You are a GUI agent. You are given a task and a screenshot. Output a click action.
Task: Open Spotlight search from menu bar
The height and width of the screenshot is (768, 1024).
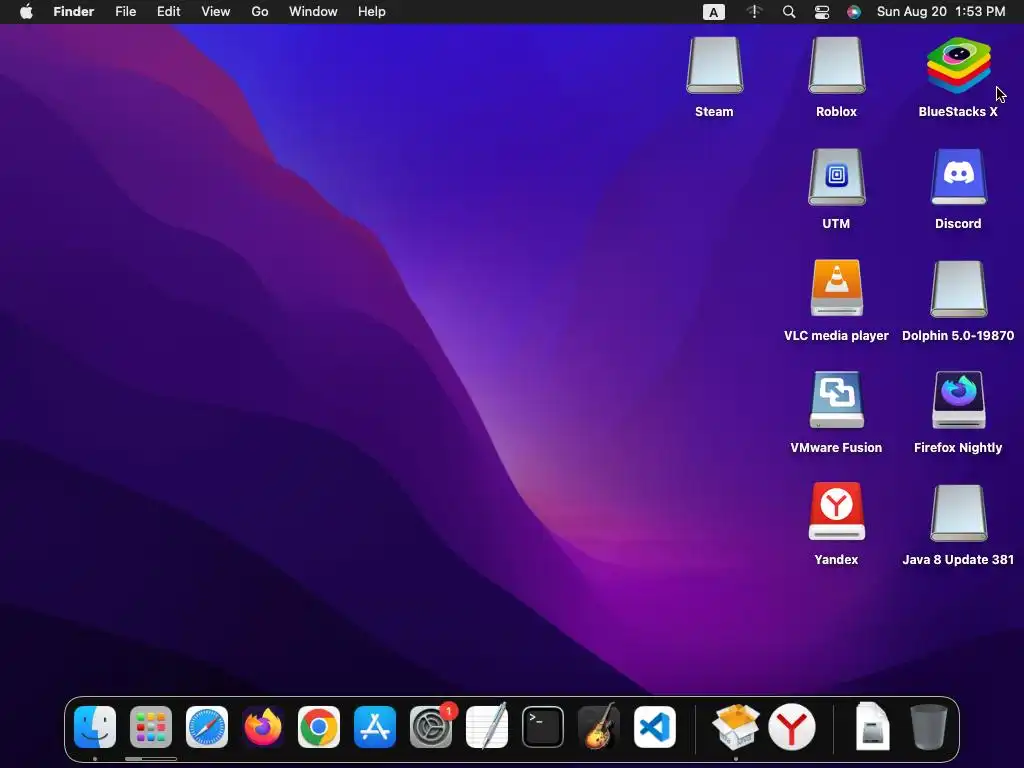789,12
